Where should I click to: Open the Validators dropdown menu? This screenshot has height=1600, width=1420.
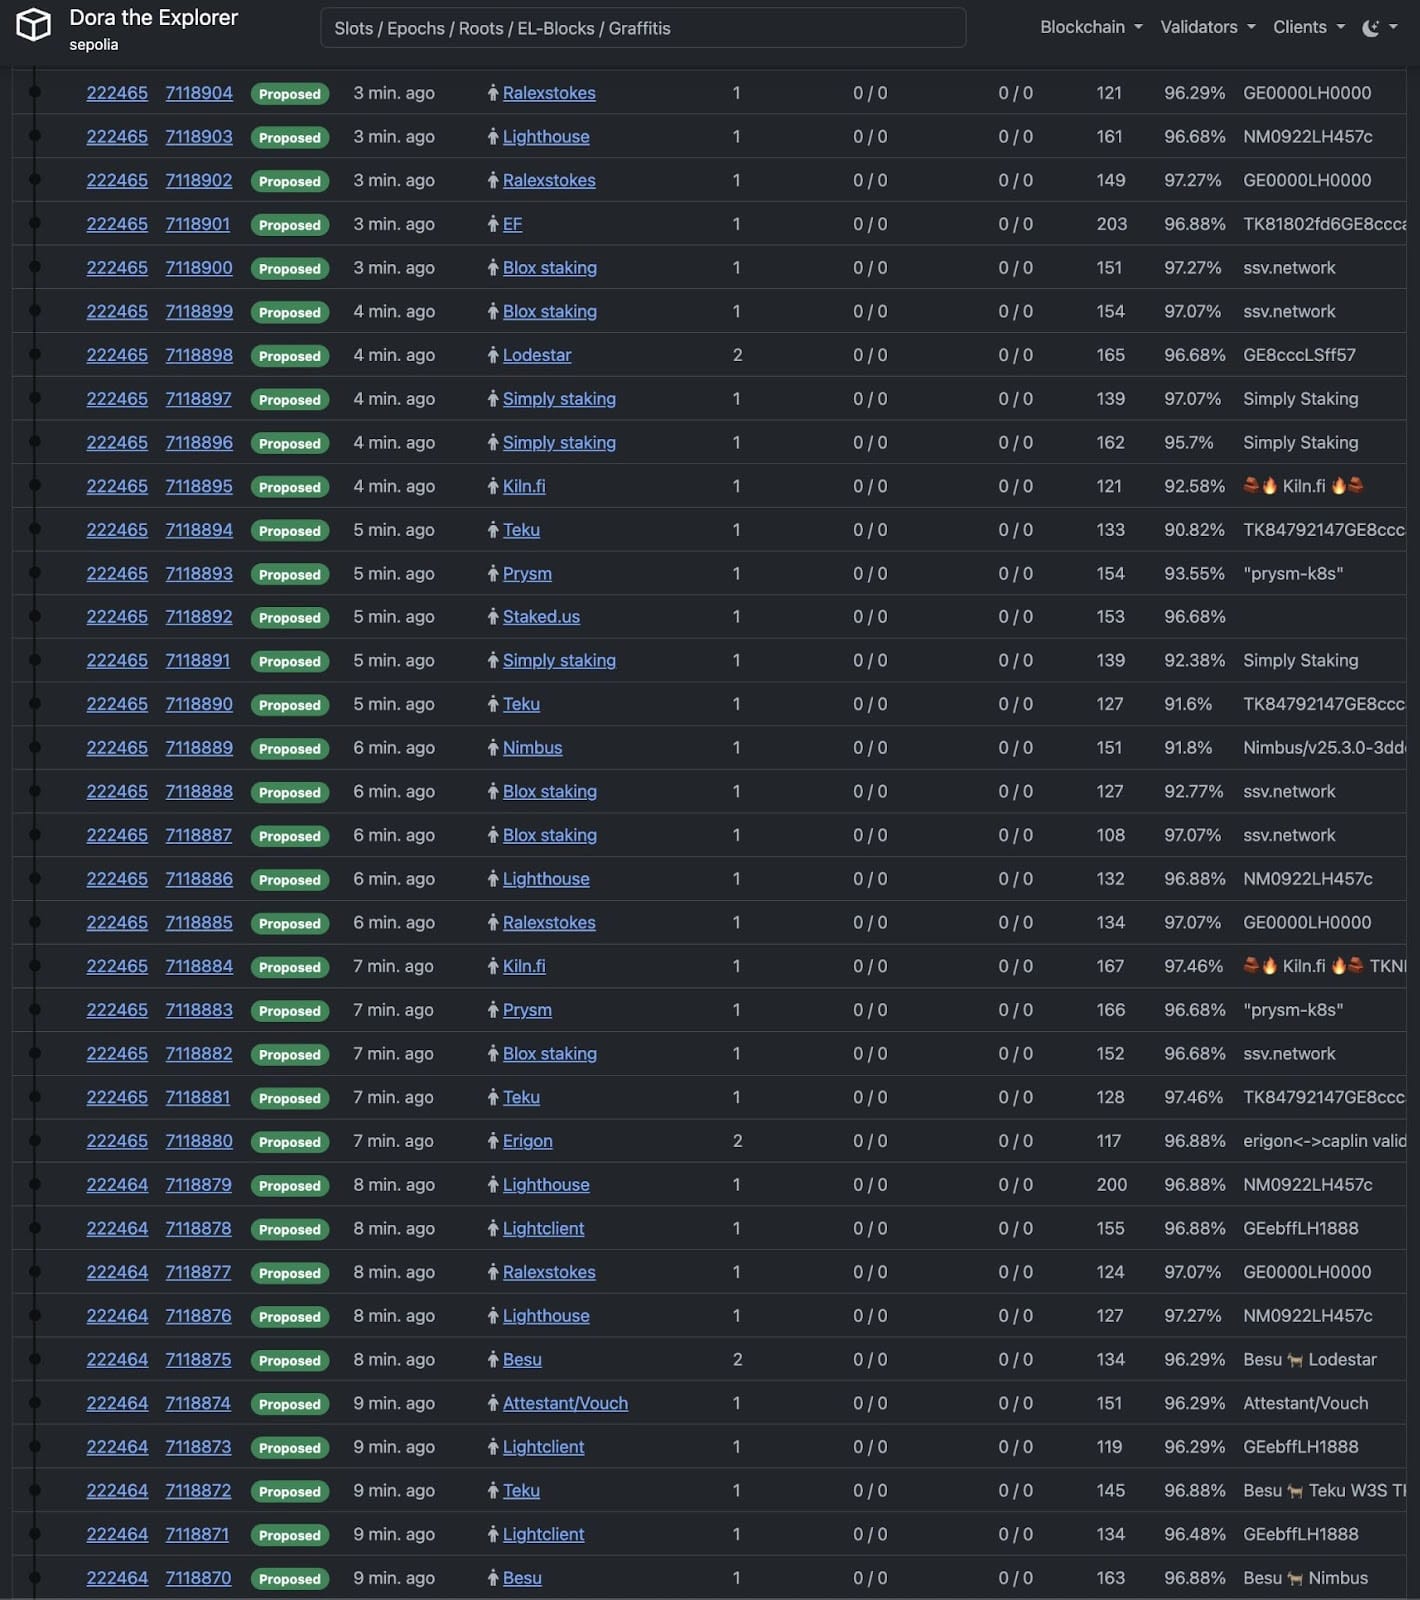click(x=1206, y=27)
